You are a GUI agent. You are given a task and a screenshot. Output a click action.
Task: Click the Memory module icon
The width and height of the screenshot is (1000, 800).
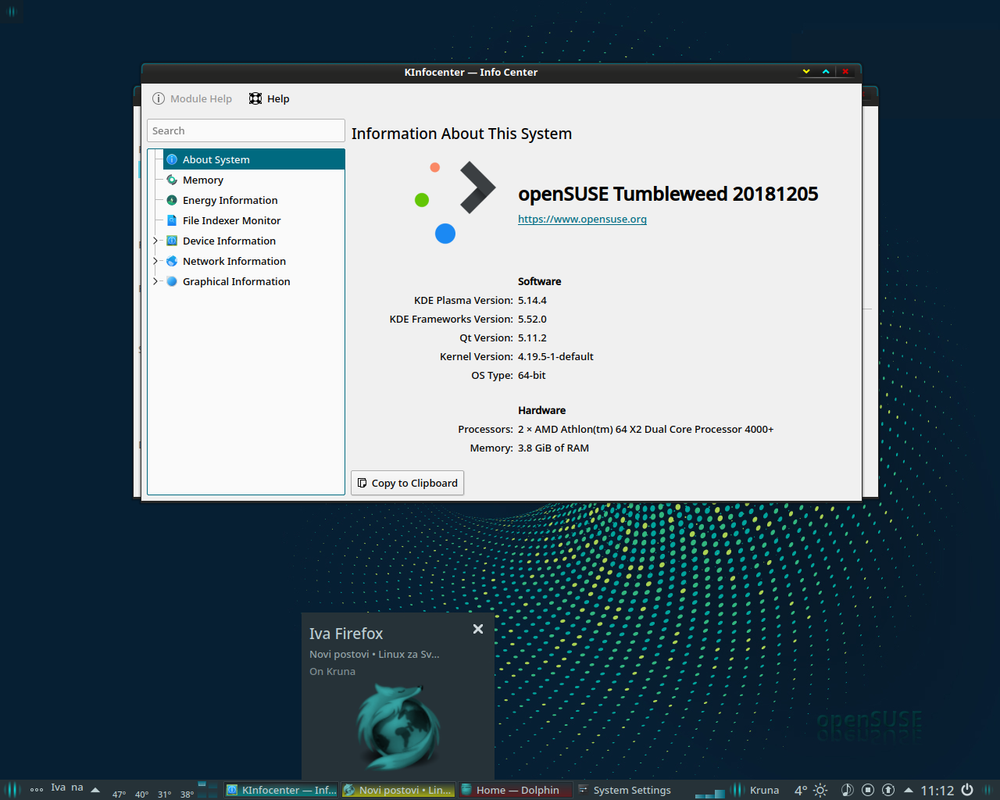[x=172, y=180]
